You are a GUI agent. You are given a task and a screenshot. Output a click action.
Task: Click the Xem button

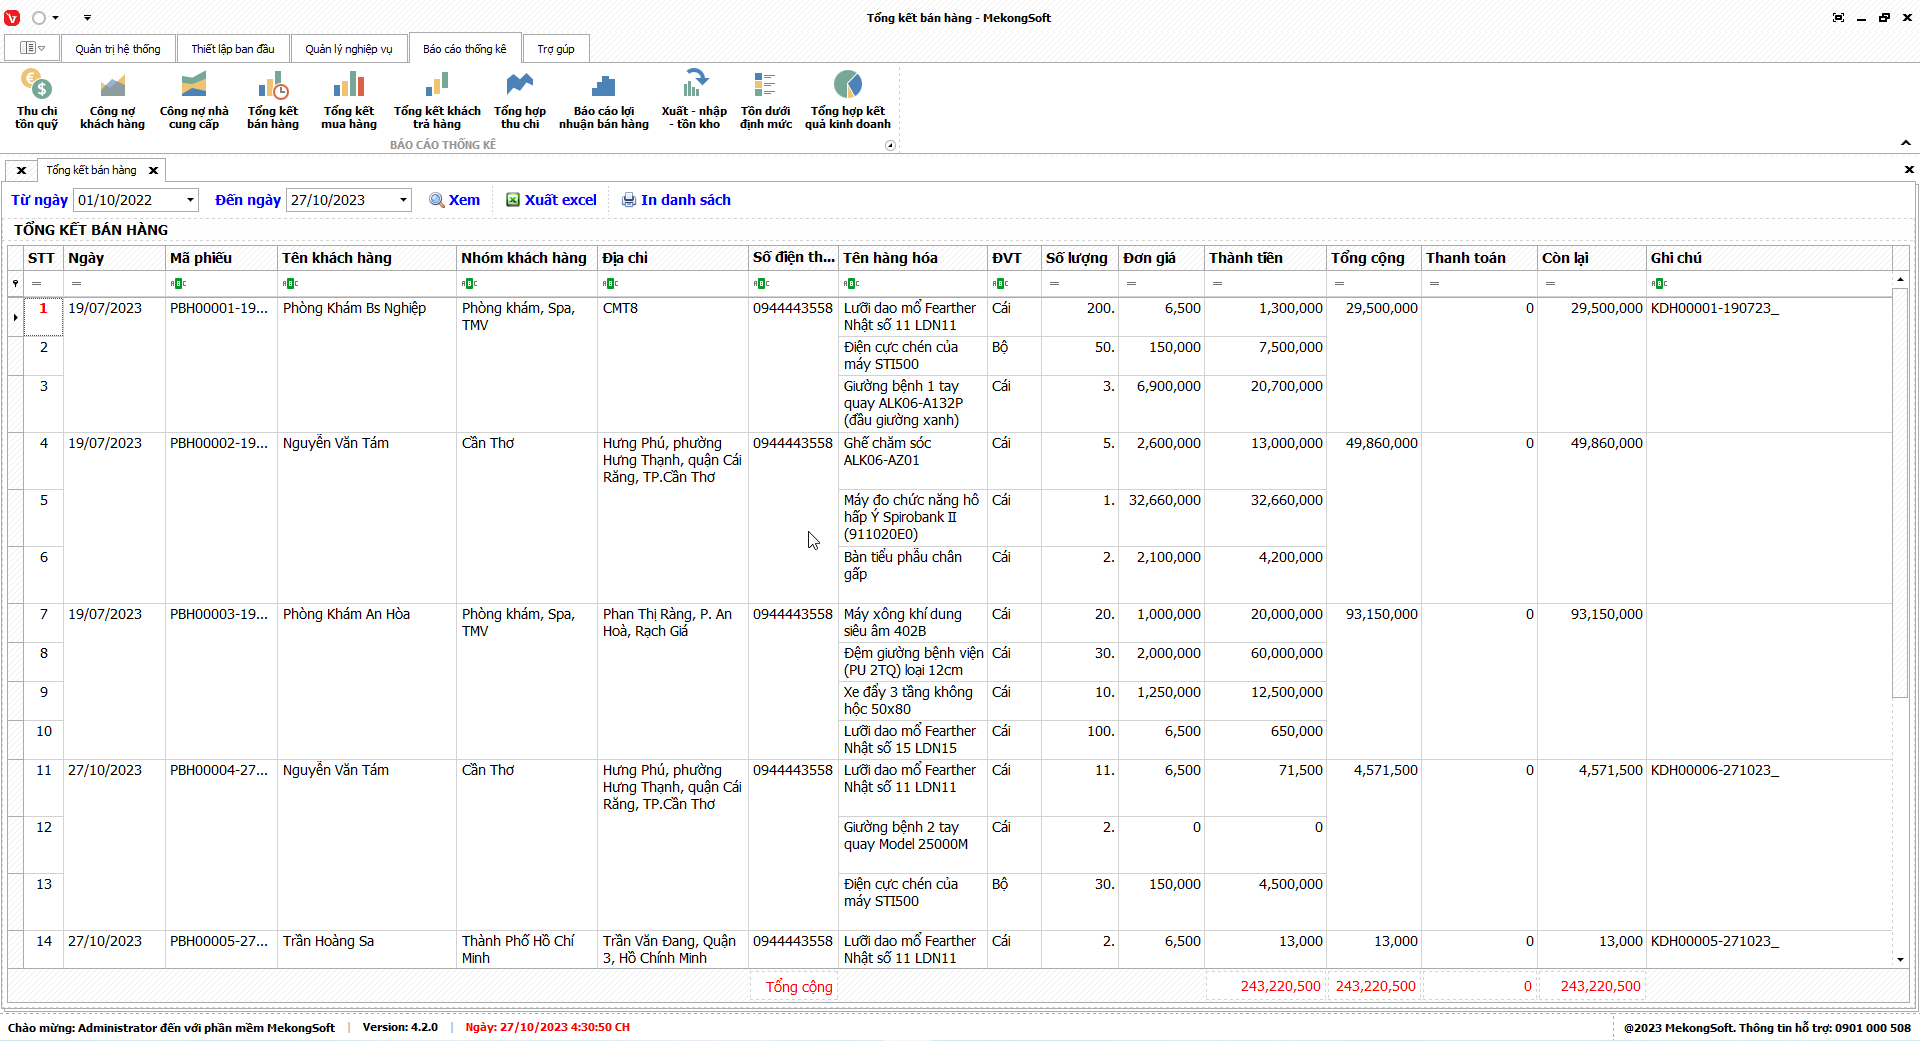click(x=455, y=200)
